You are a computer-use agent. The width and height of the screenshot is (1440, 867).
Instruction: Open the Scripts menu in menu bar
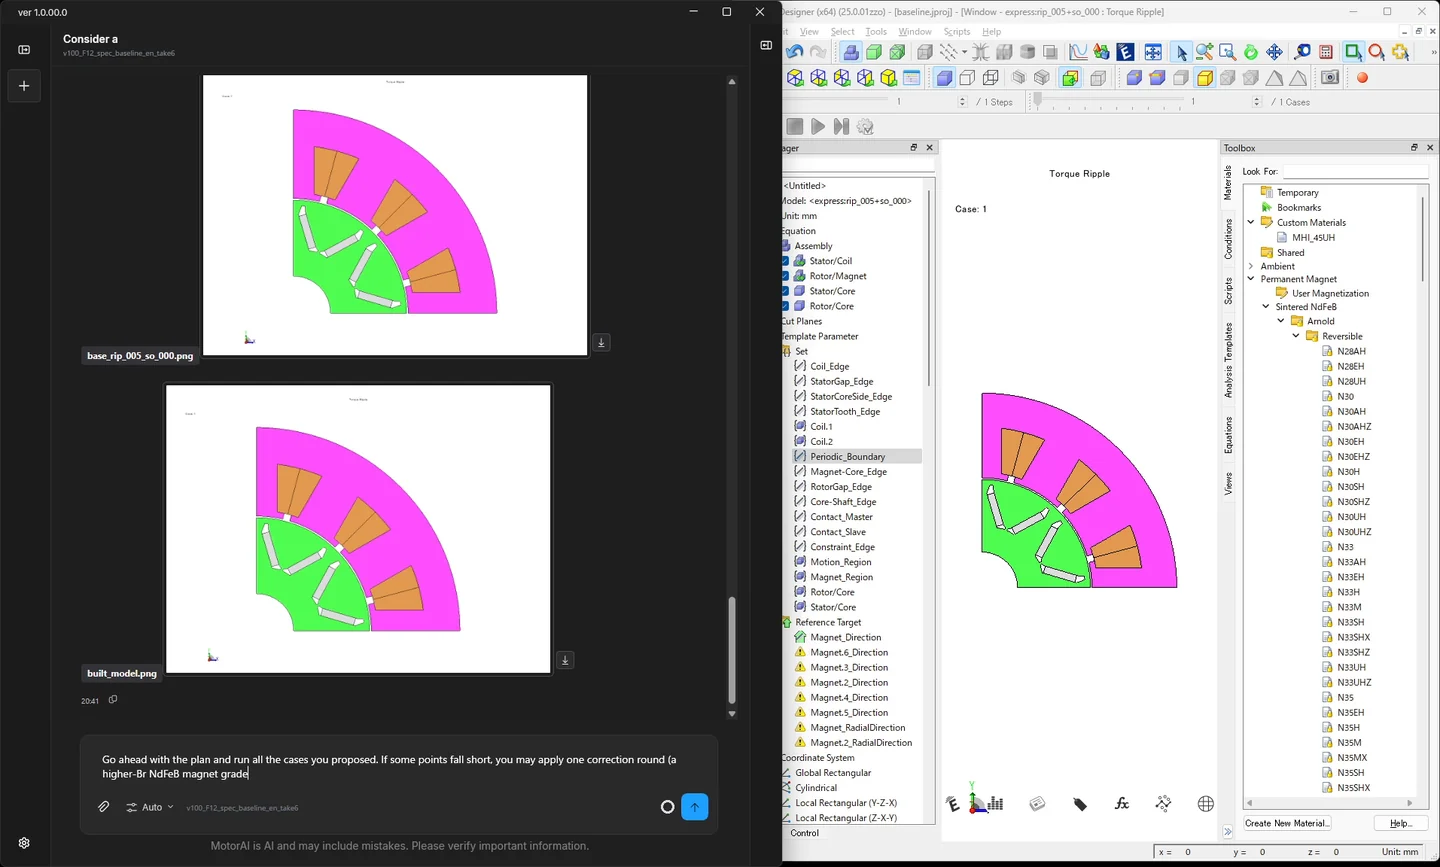pos(957,32)
